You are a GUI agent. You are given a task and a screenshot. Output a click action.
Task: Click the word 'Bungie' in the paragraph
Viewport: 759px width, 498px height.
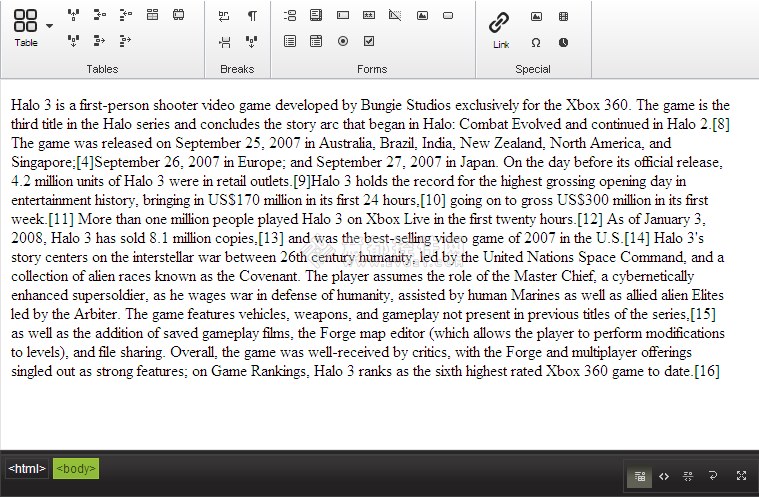click(x=381, y=105)
